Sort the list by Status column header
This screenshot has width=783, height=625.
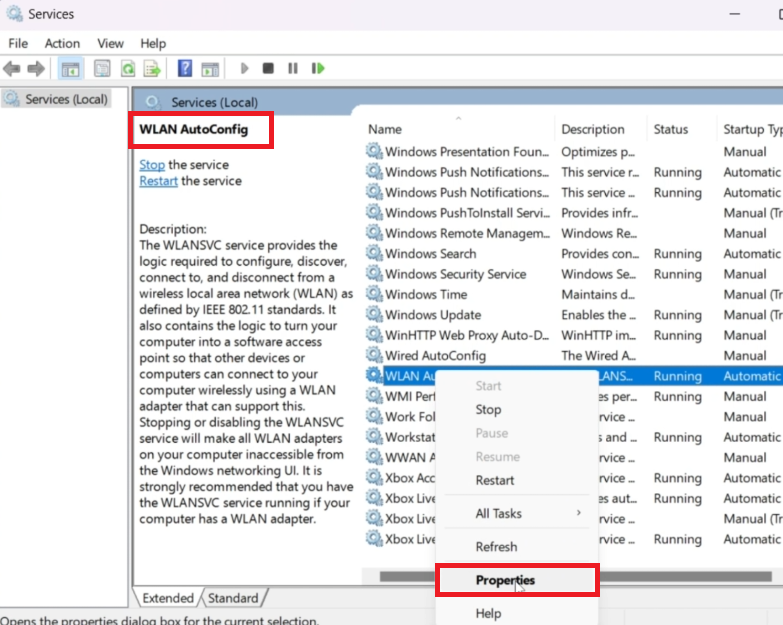[671, 129]
